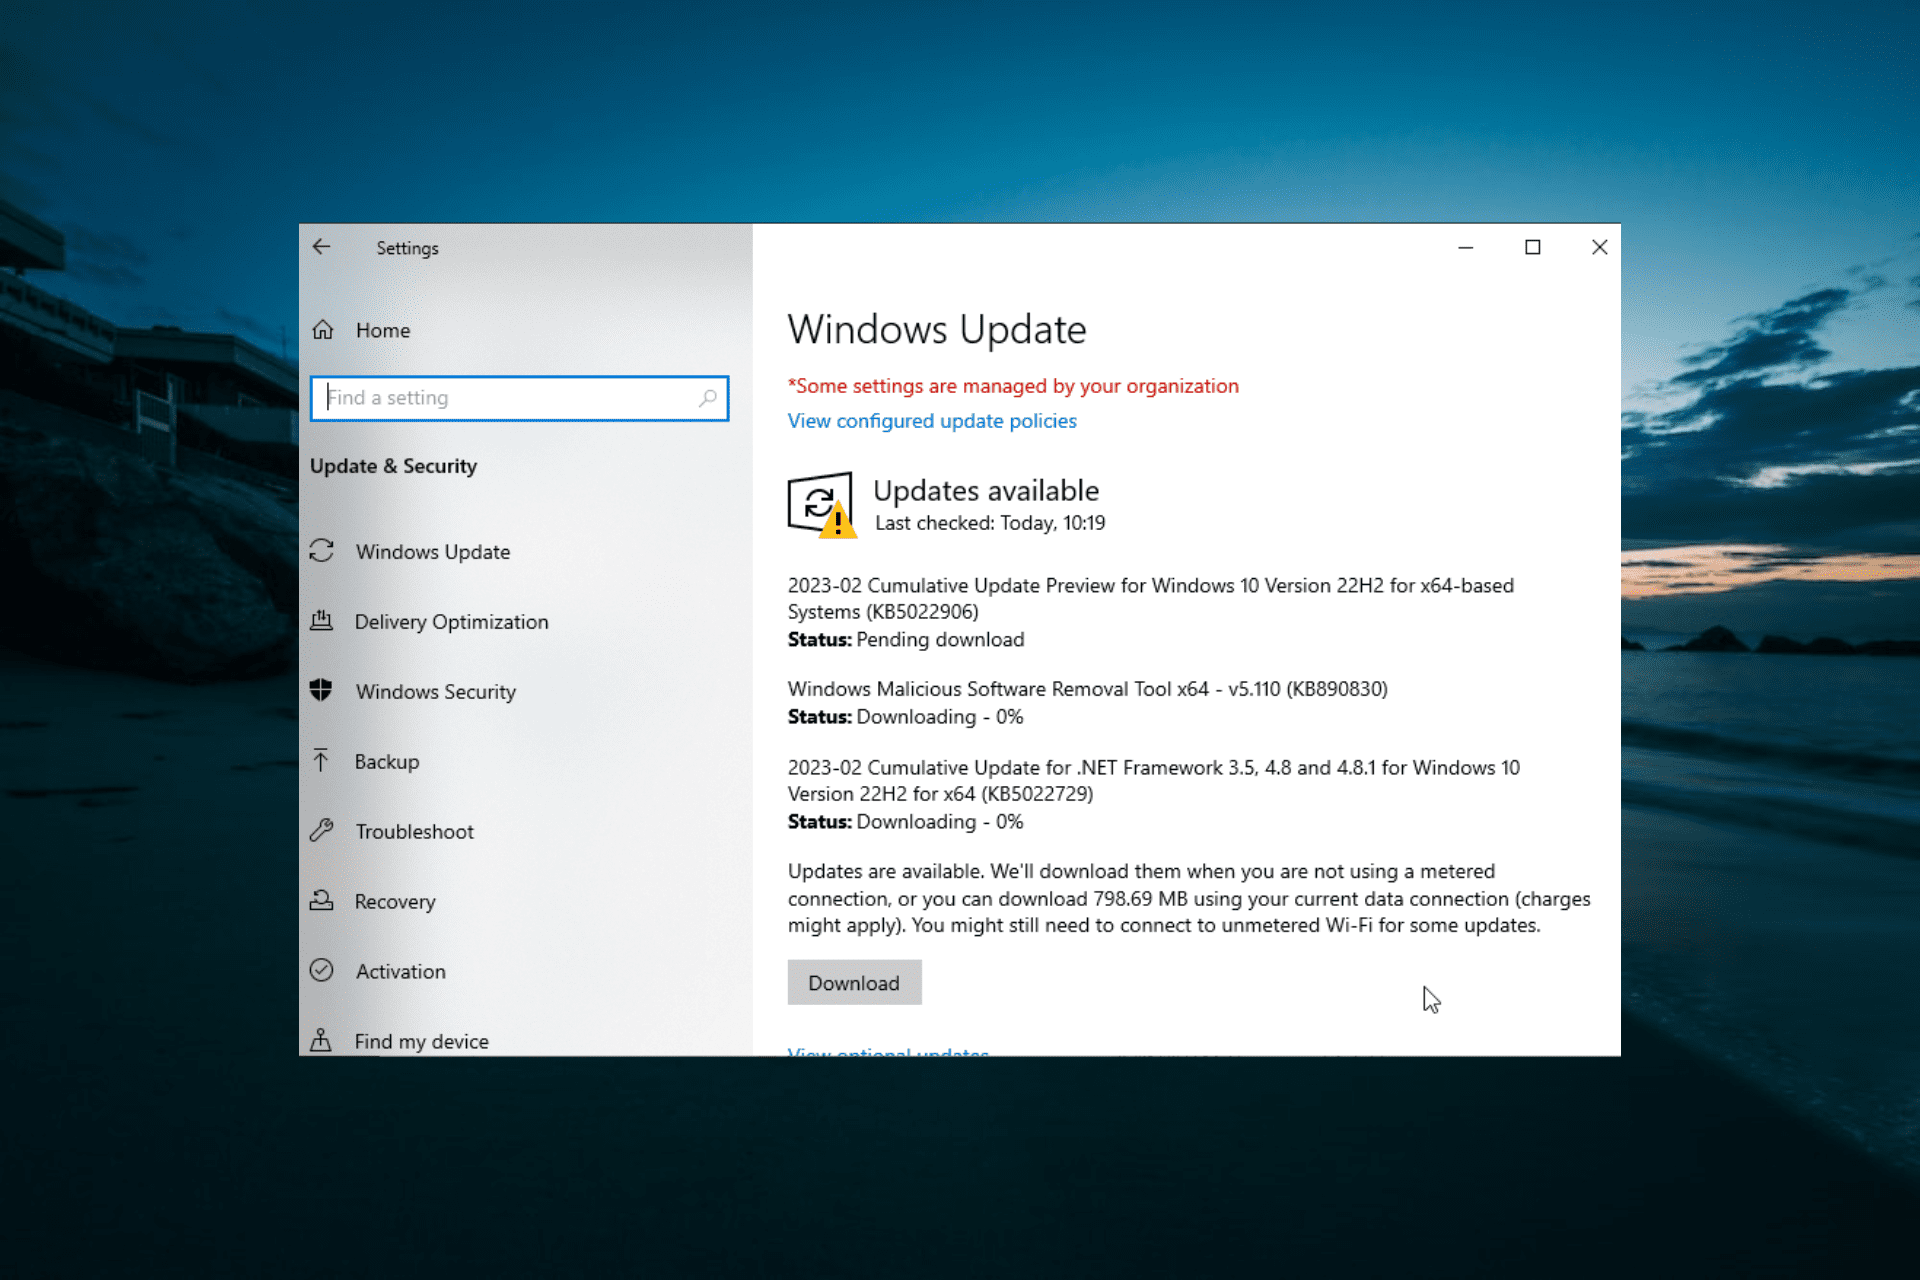Click the KB5022906 Cumulative Update Preview entry

coord(1151,598)
